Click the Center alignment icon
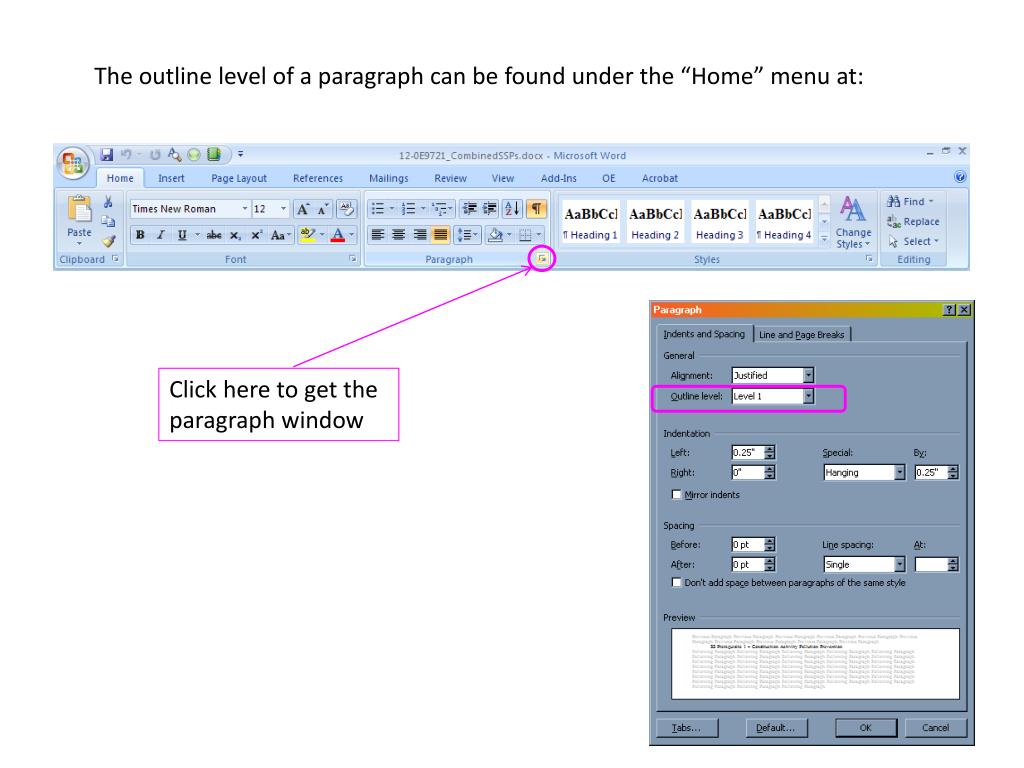This screenshot has height=768, width=1024. [x=398, y=235]
